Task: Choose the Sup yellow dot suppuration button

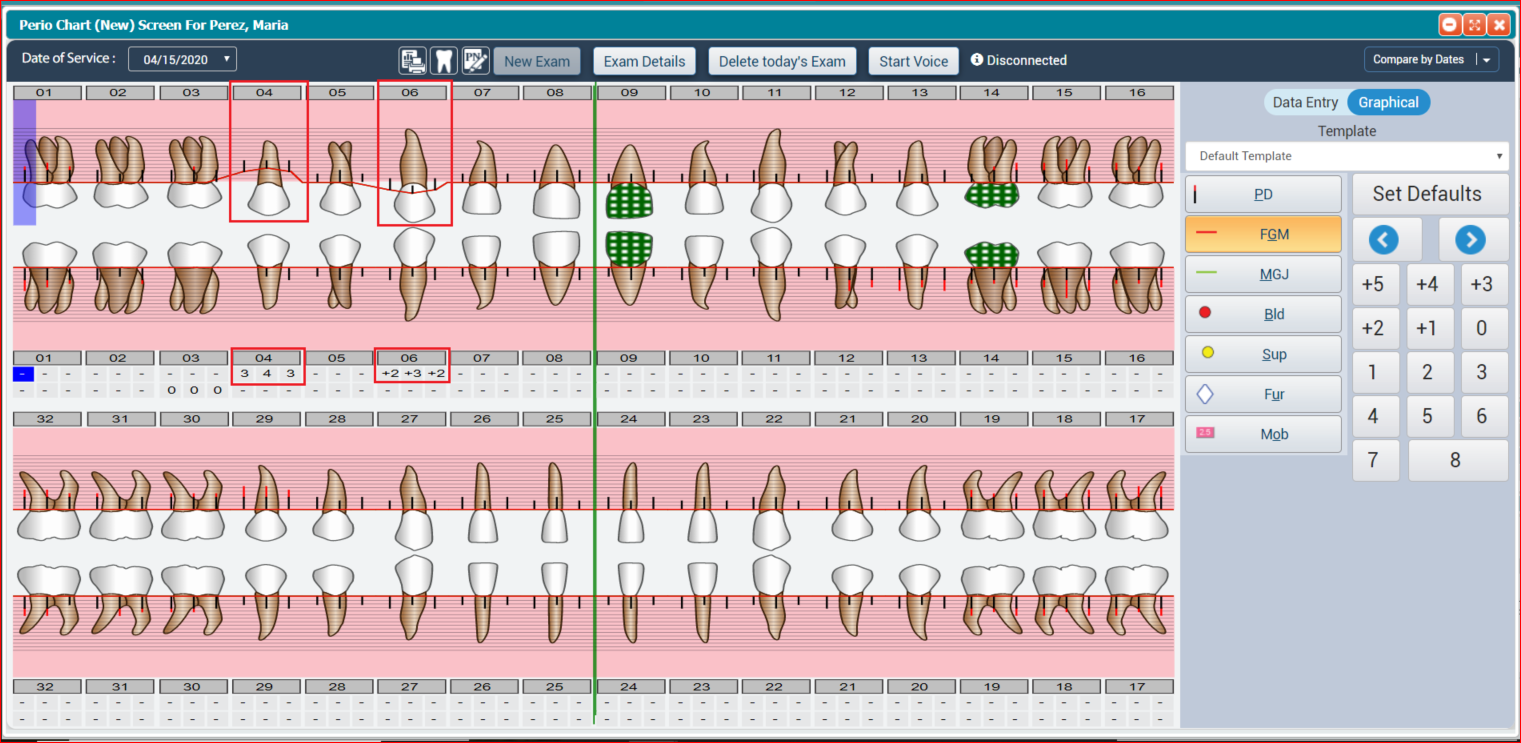Action: click(1263, 354)
